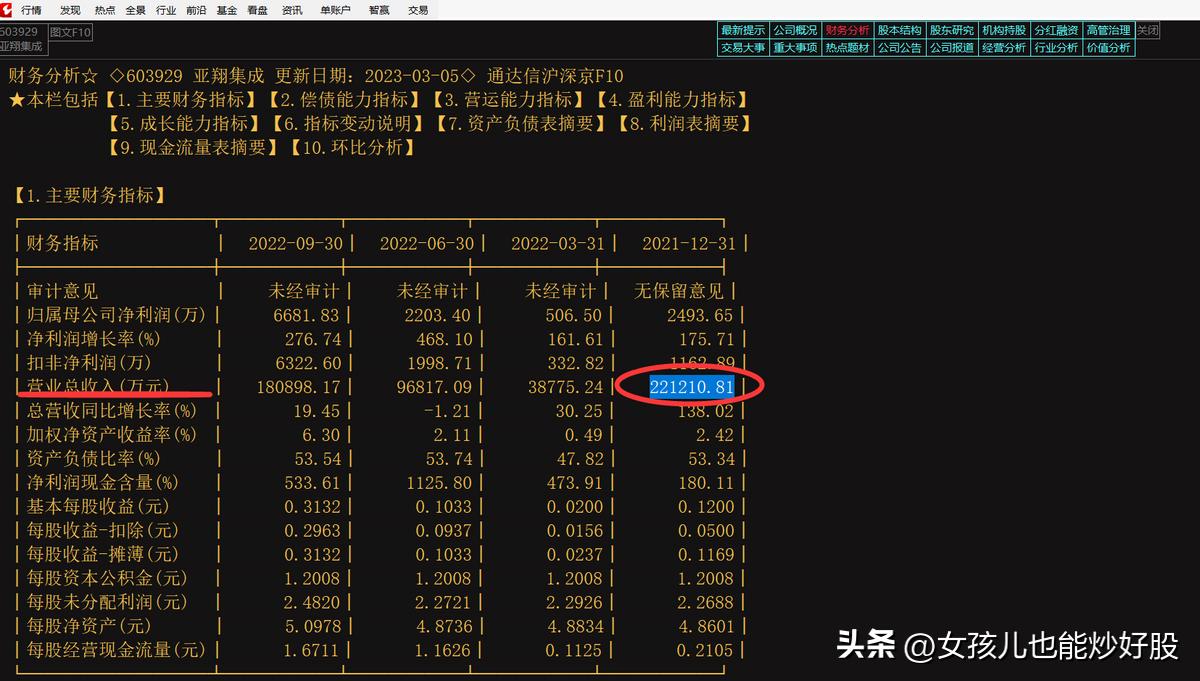Viewport: 1200px width, 681px height.
Task: Switch to the 股东研究 tab
Action: 951,31
